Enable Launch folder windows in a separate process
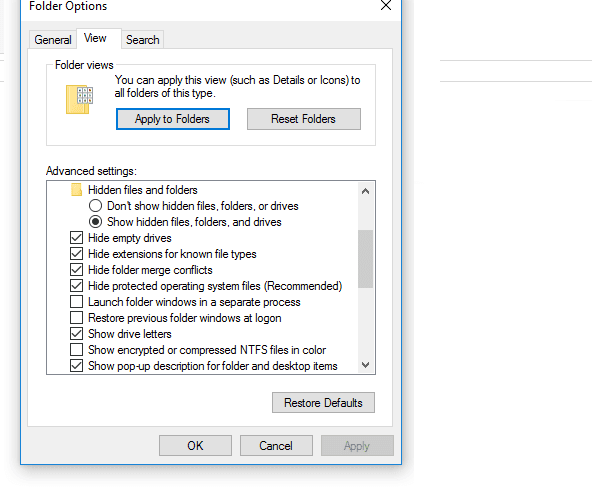Screen dimensions: 592x500 pos(76,302)
